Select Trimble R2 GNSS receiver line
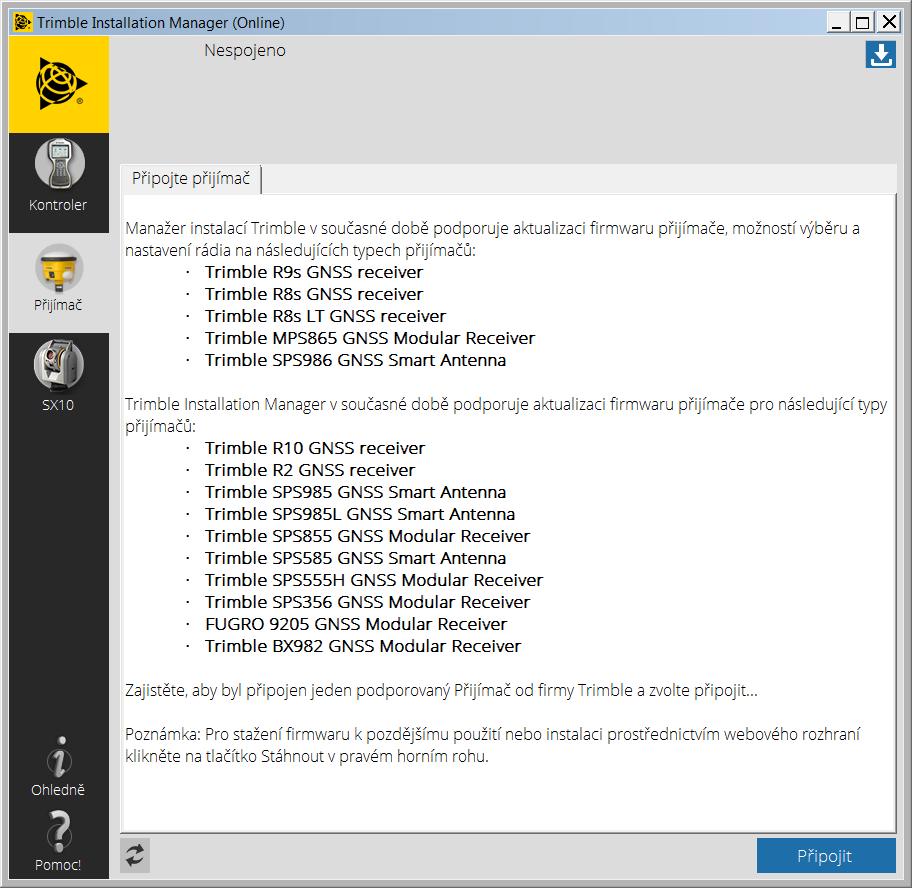 [310, 470]
